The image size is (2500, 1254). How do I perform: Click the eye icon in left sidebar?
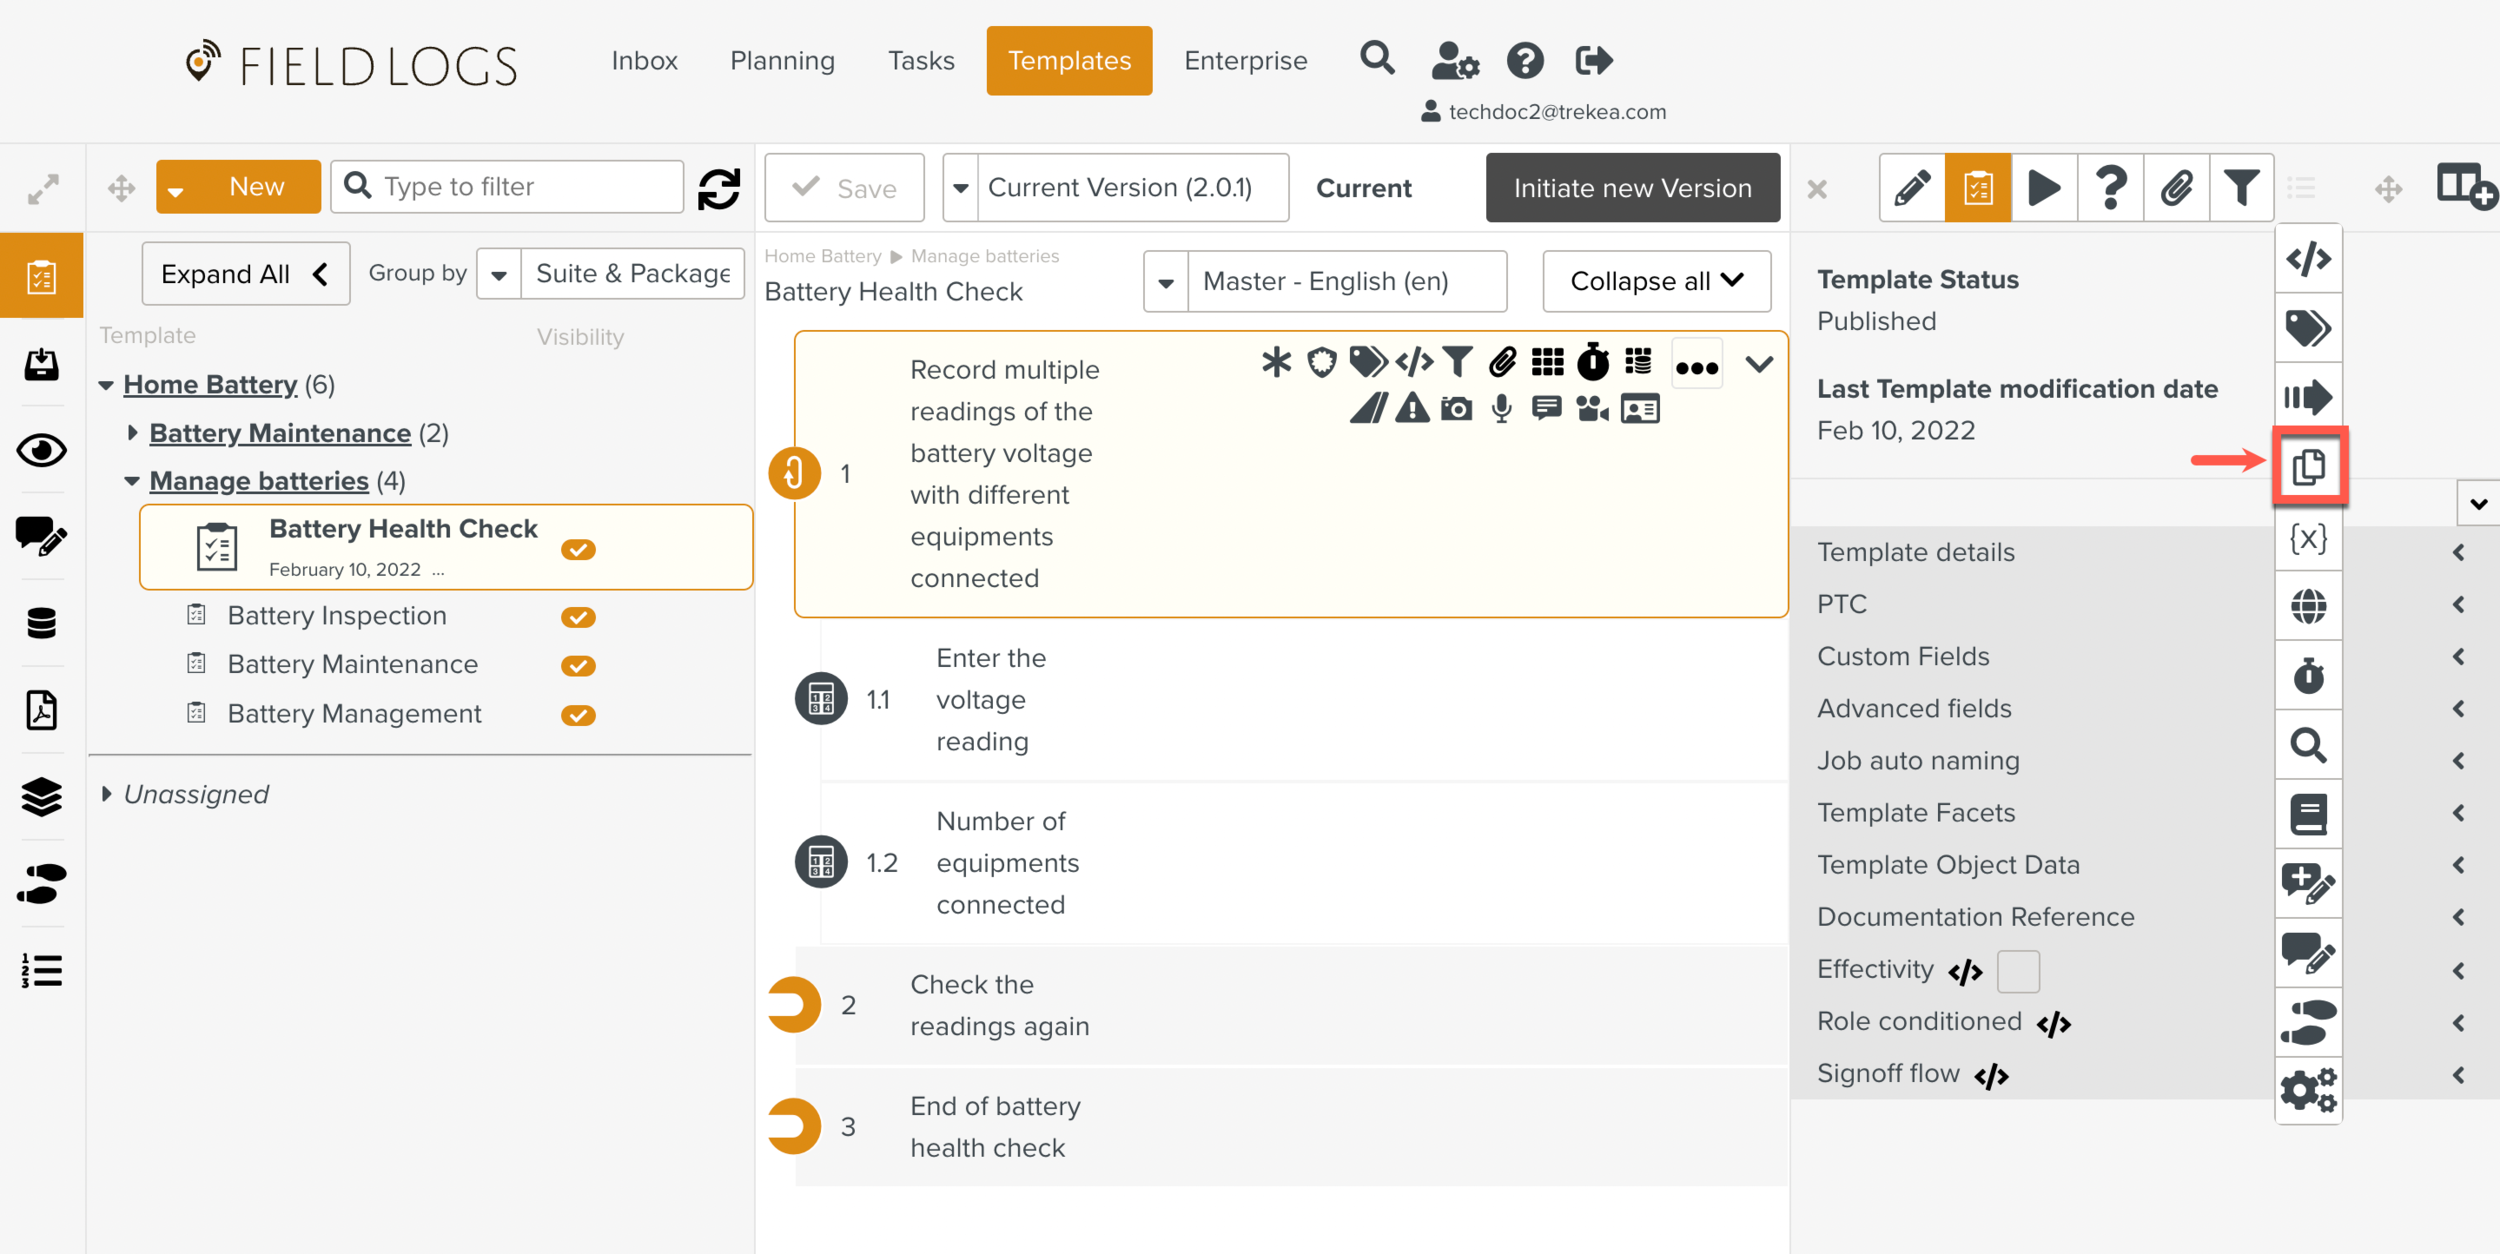tap(41, 451)
